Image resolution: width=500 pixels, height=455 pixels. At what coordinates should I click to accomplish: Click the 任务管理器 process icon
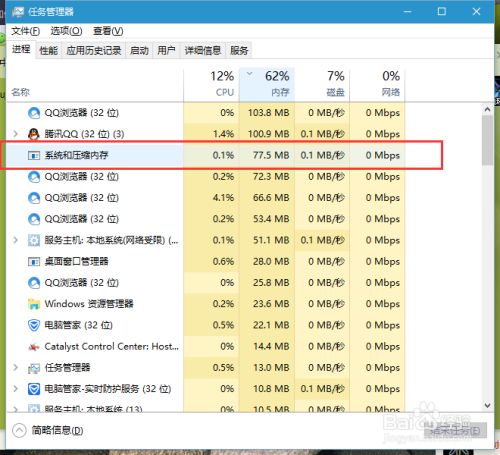34,368
